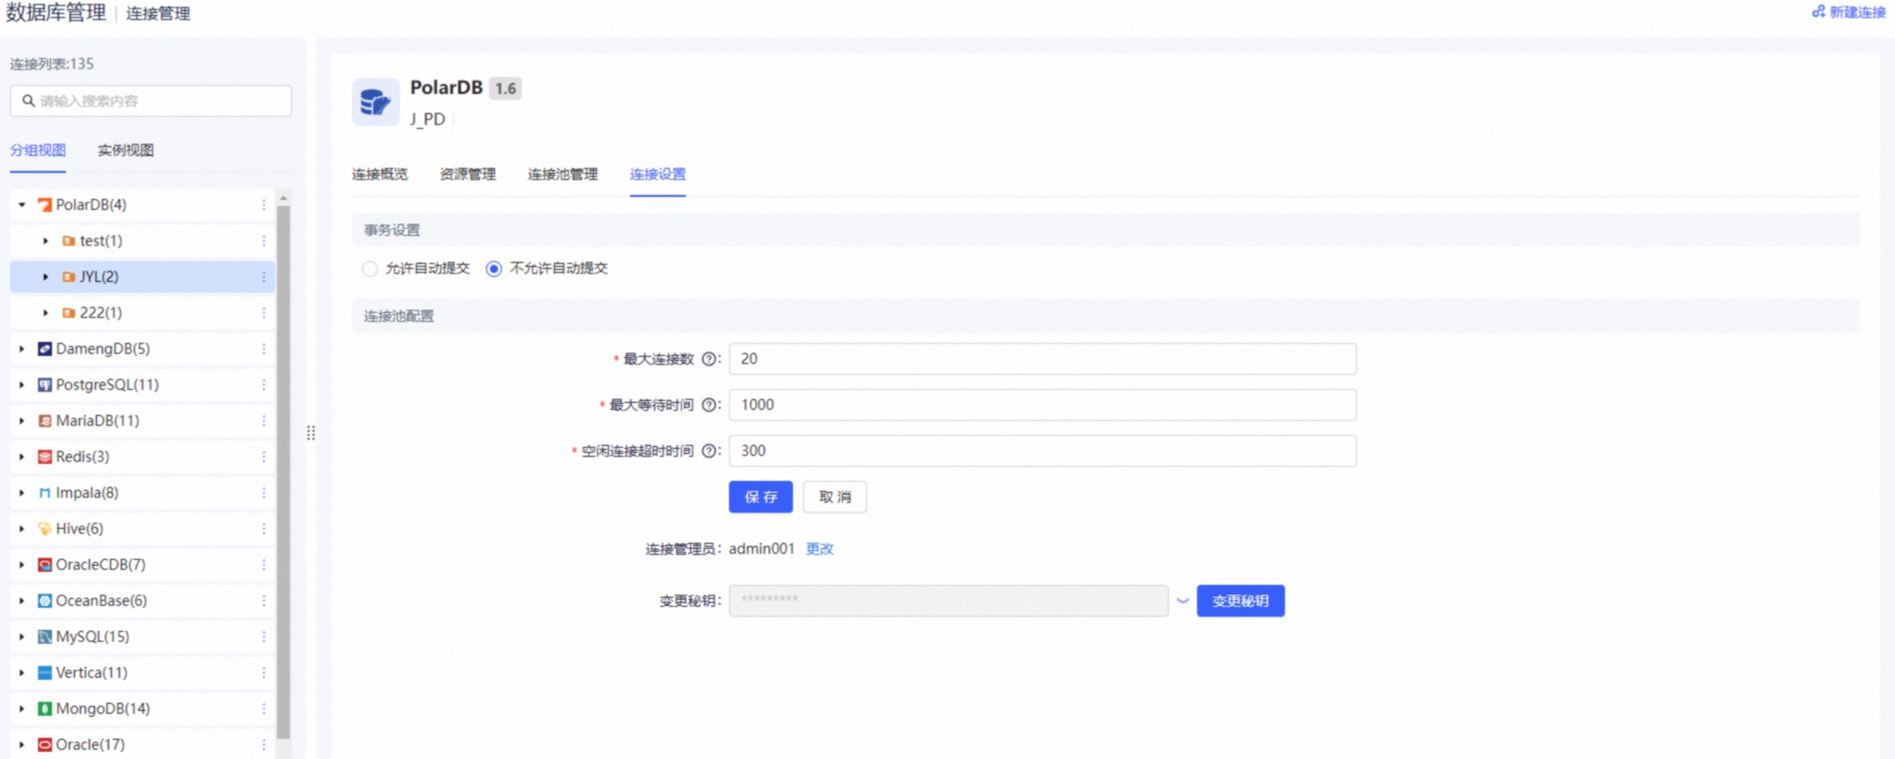1895x759 pixels.
Task: Click the DamengDB database type icon
Action: [45, 349]
